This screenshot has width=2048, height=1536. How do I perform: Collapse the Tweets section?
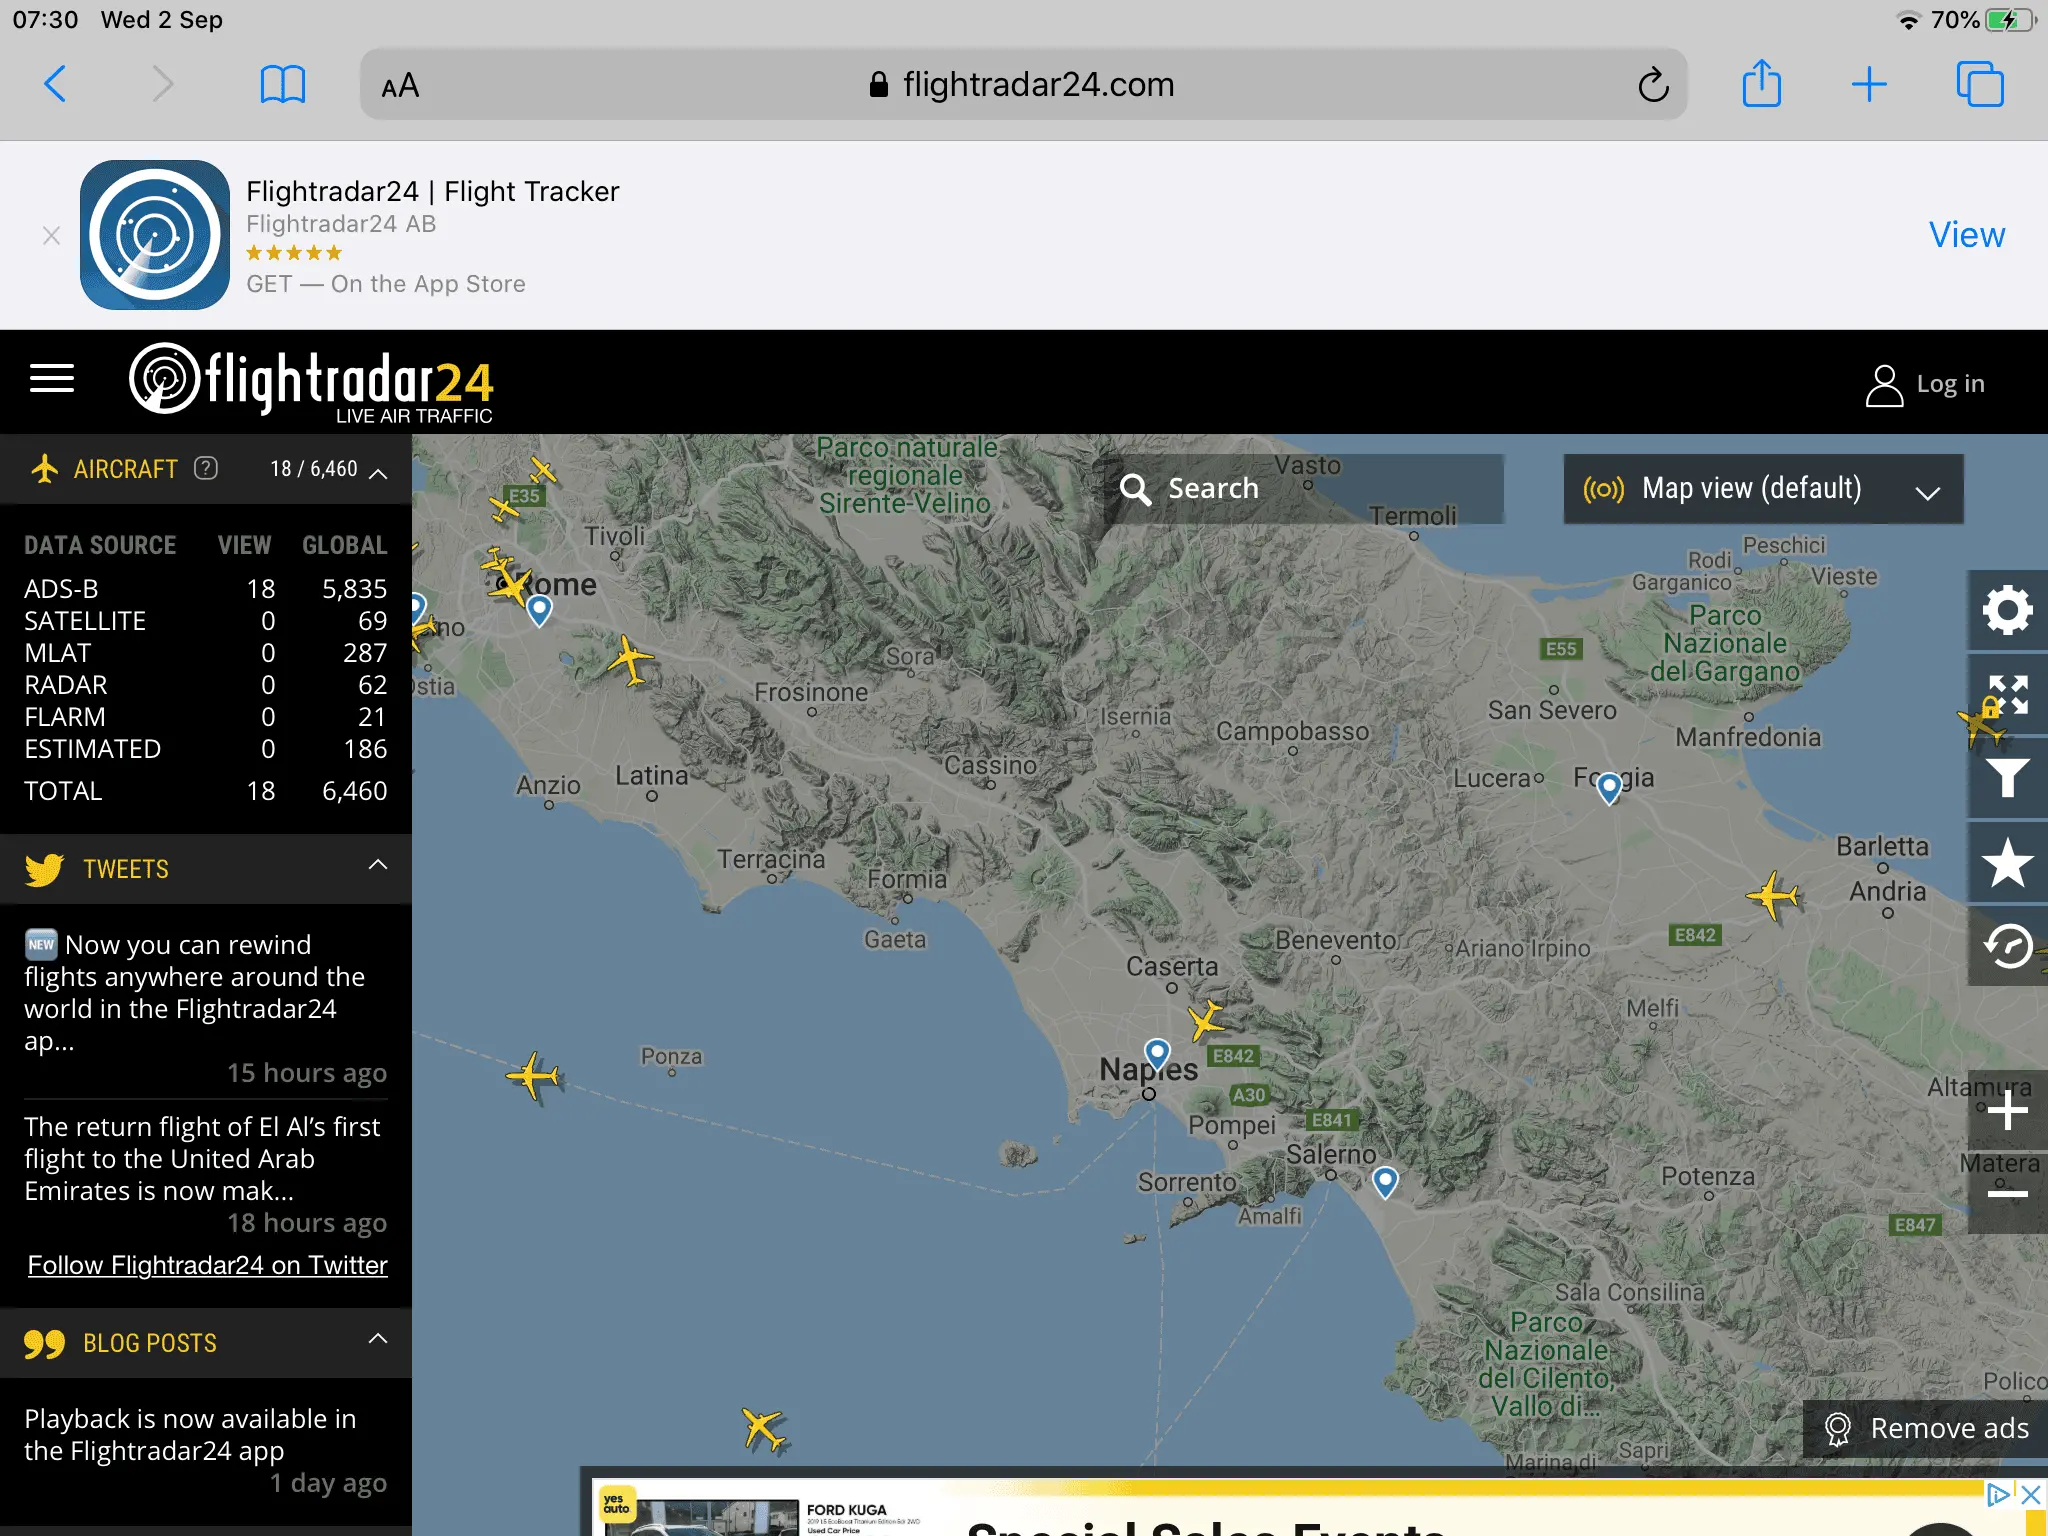(378, 865)
